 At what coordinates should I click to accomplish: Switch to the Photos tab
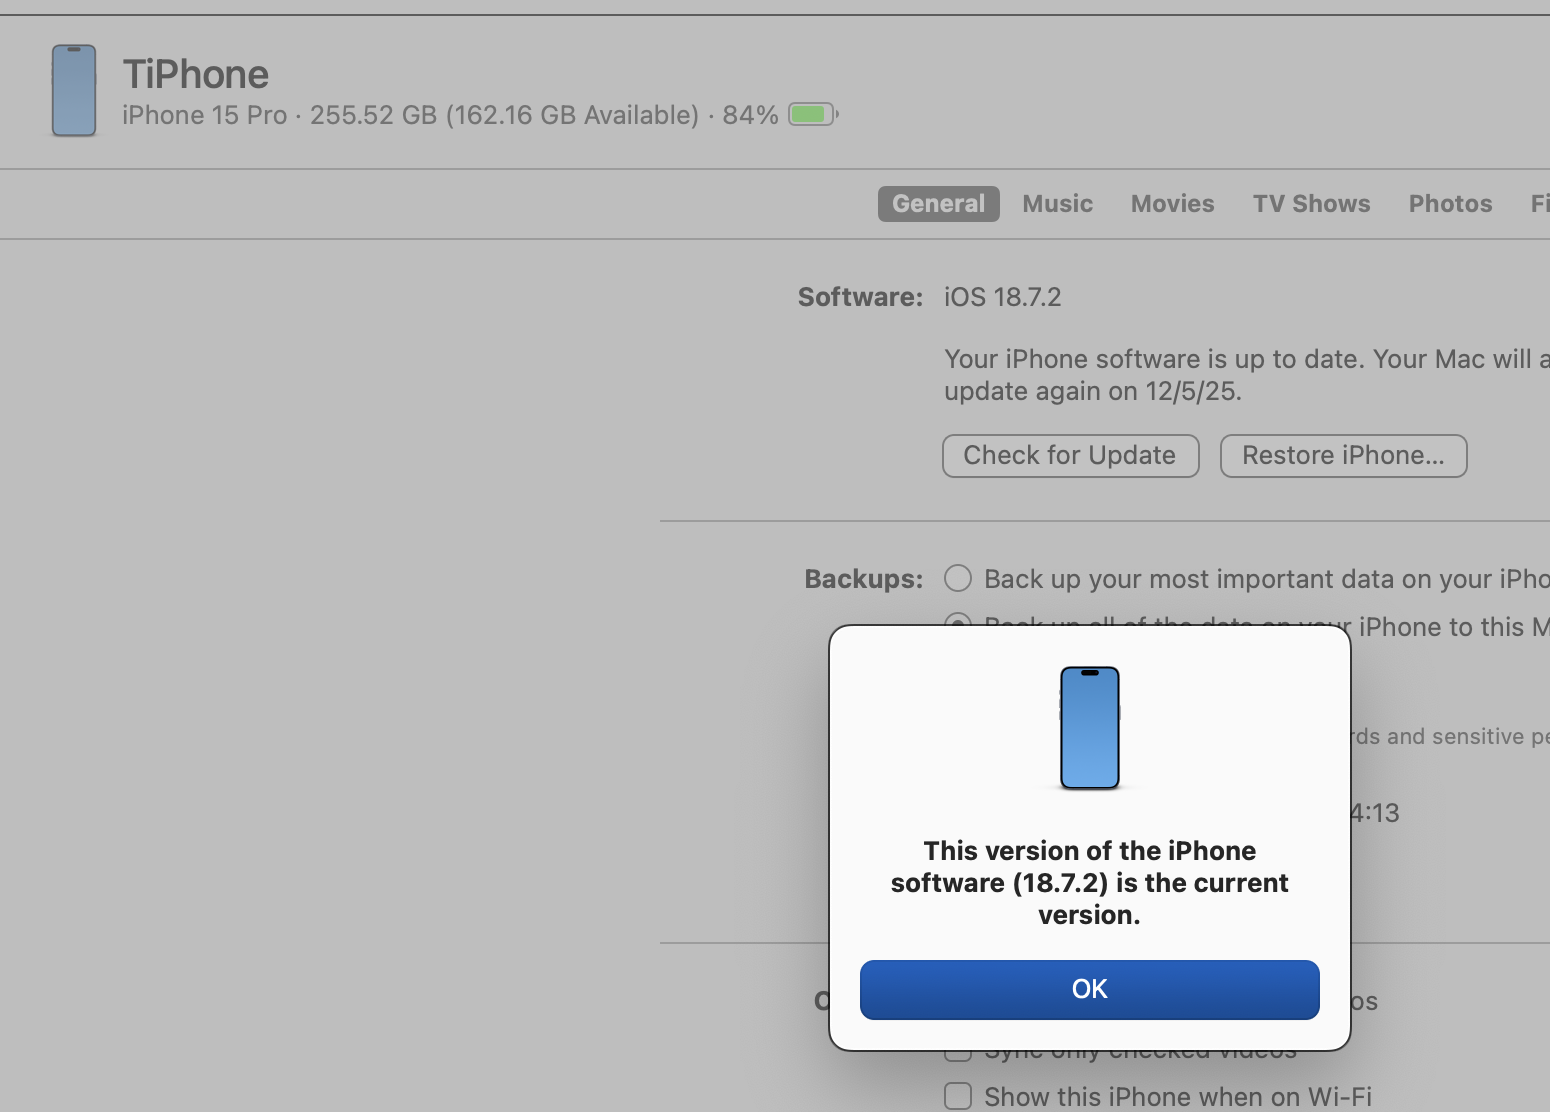click(1450, 204)
